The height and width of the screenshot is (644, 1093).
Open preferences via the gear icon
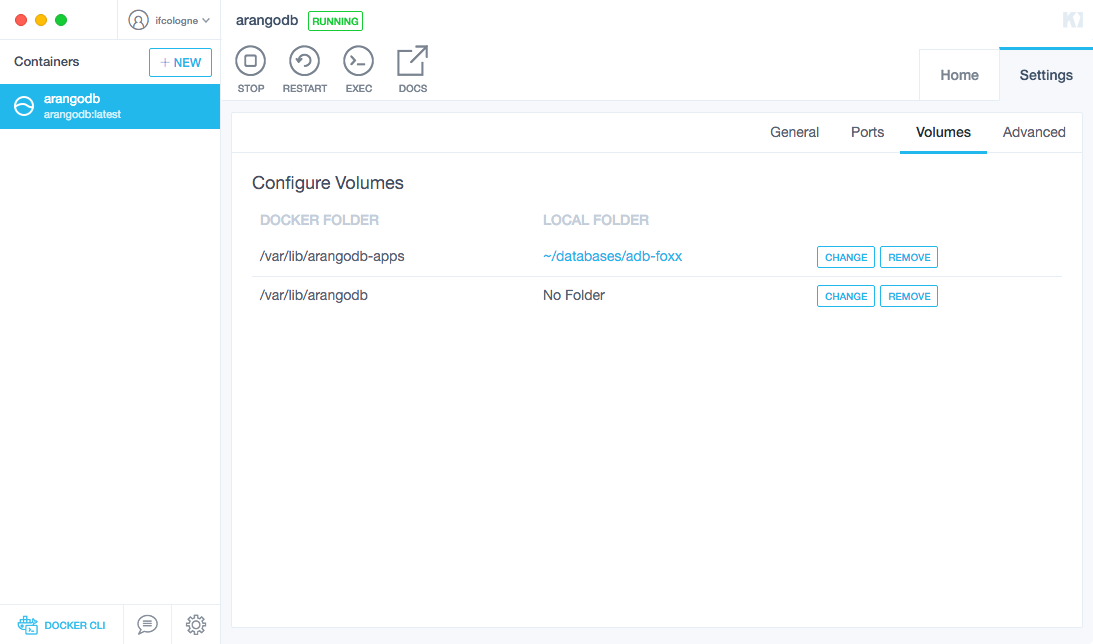(196, 624)
